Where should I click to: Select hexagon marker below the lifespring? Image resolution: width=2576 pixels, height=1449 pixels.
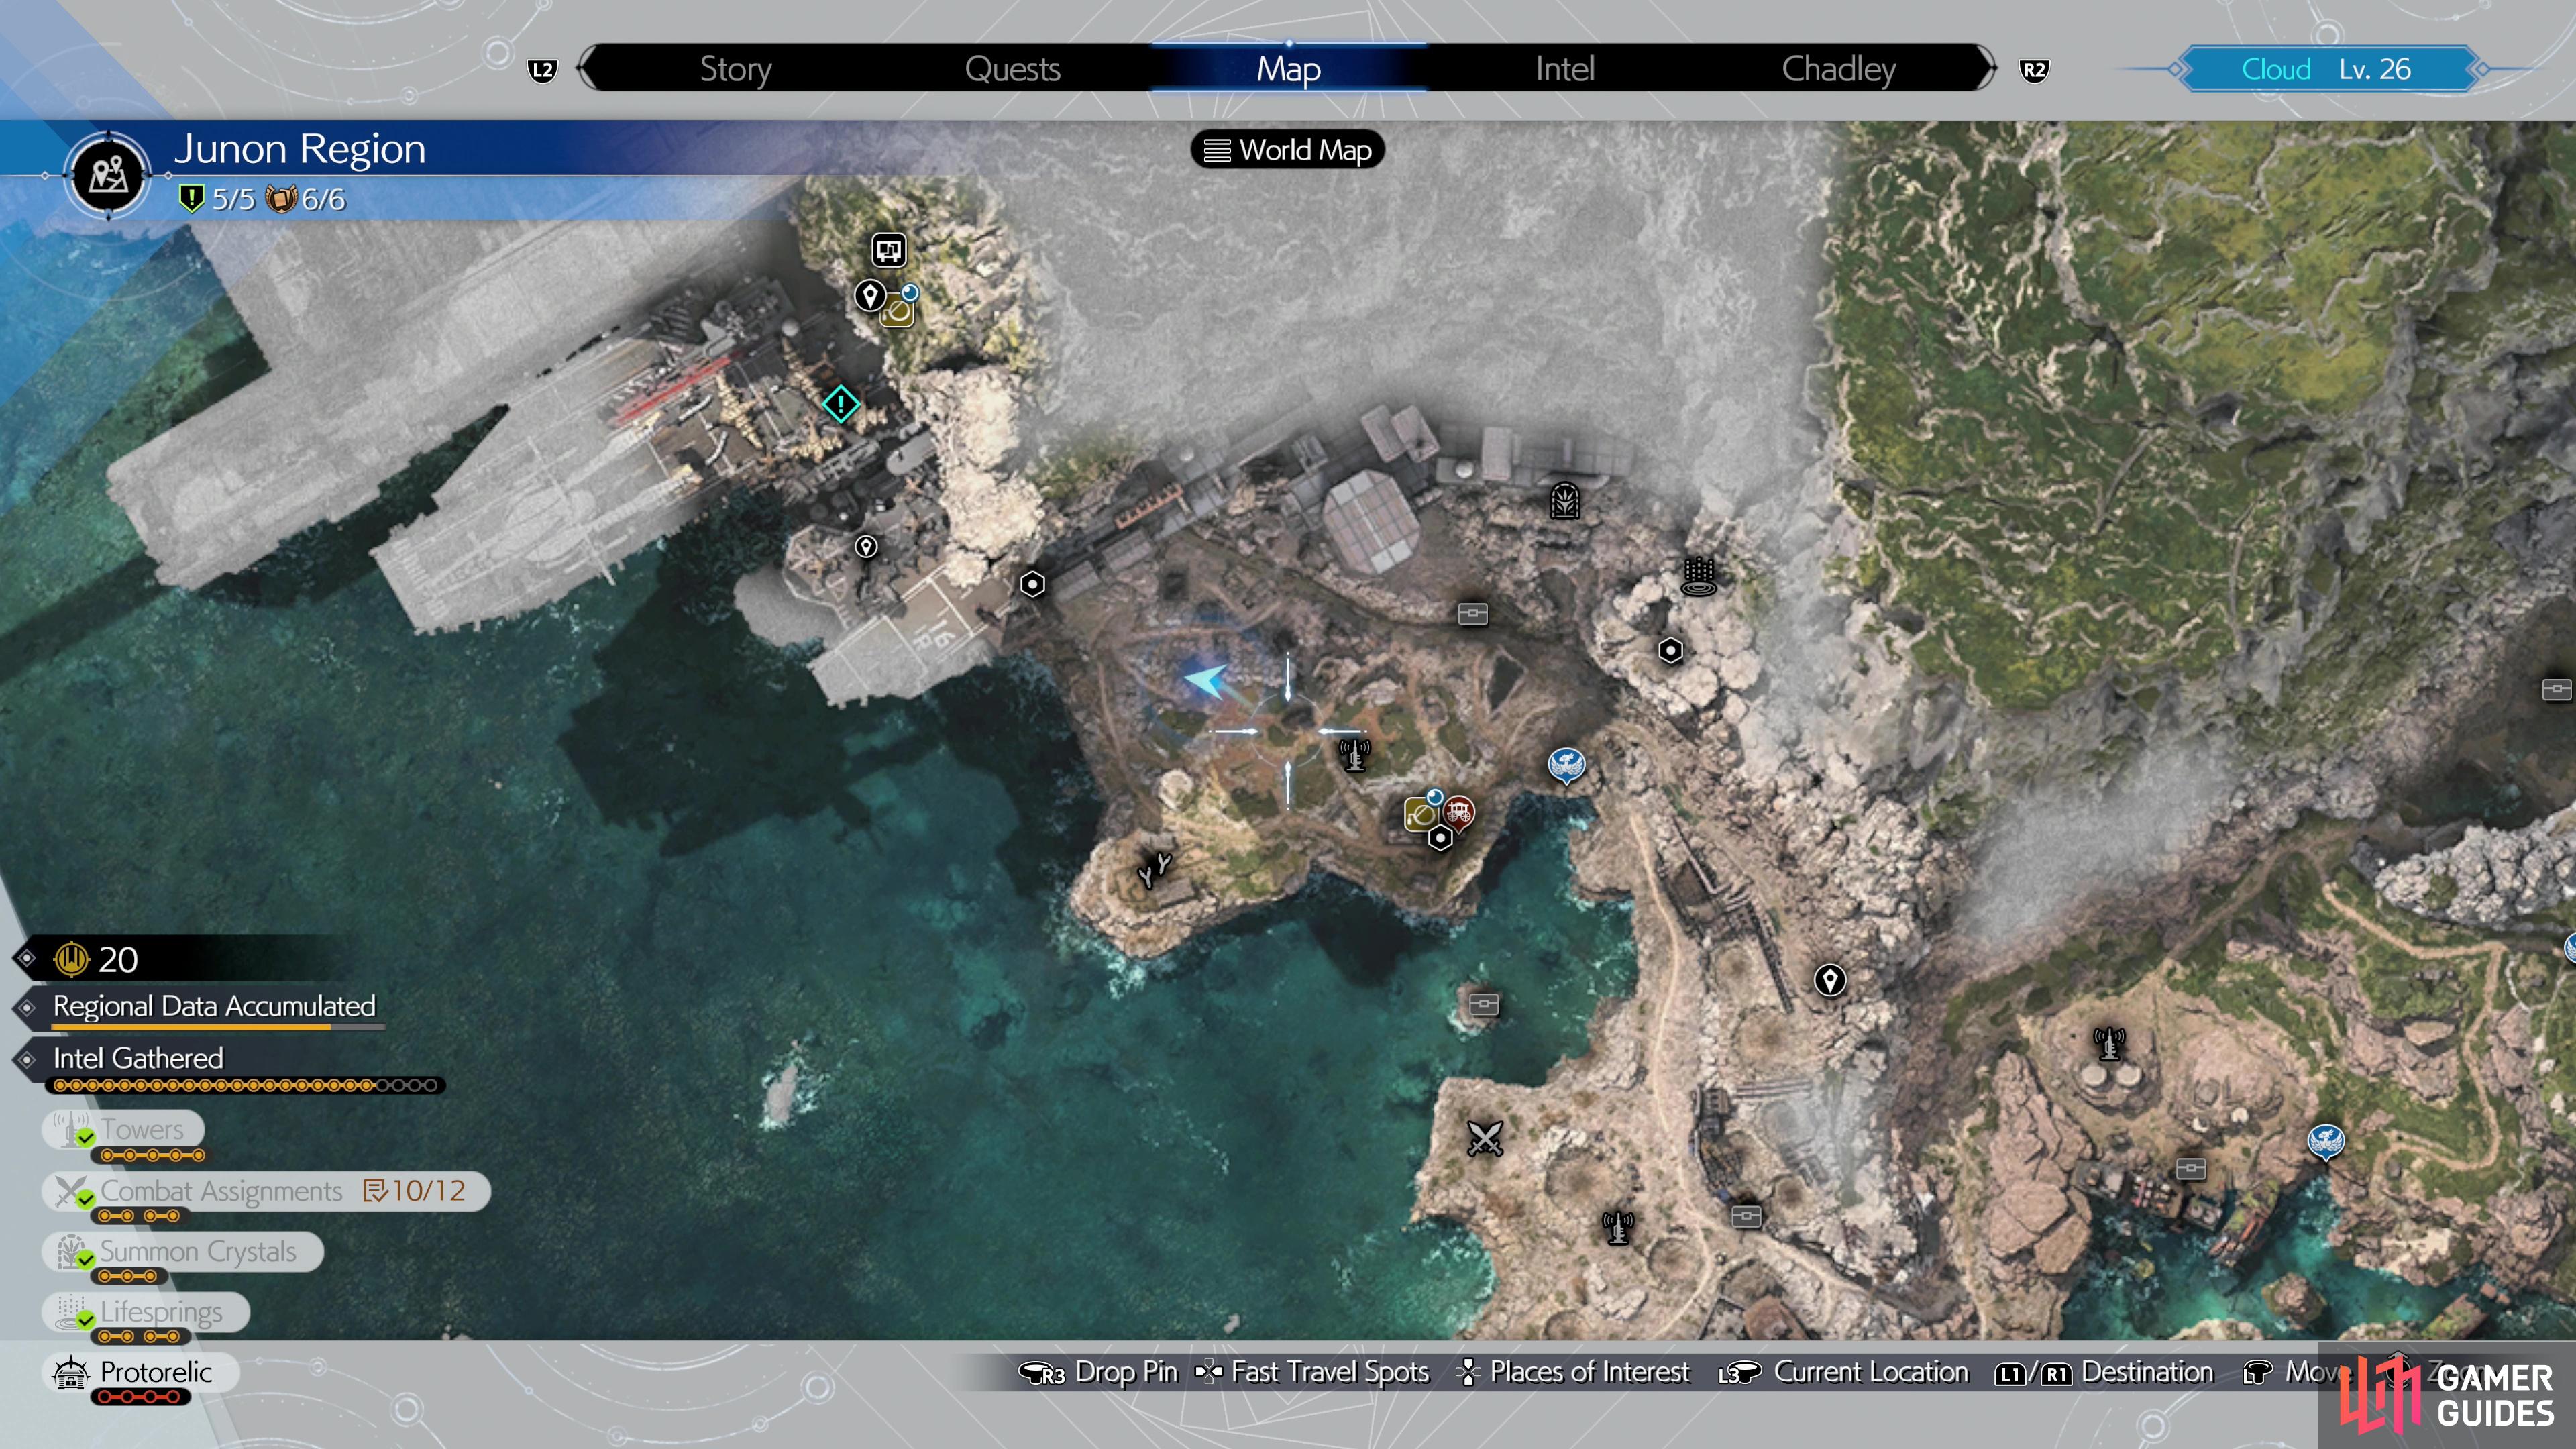[1670, 651]
